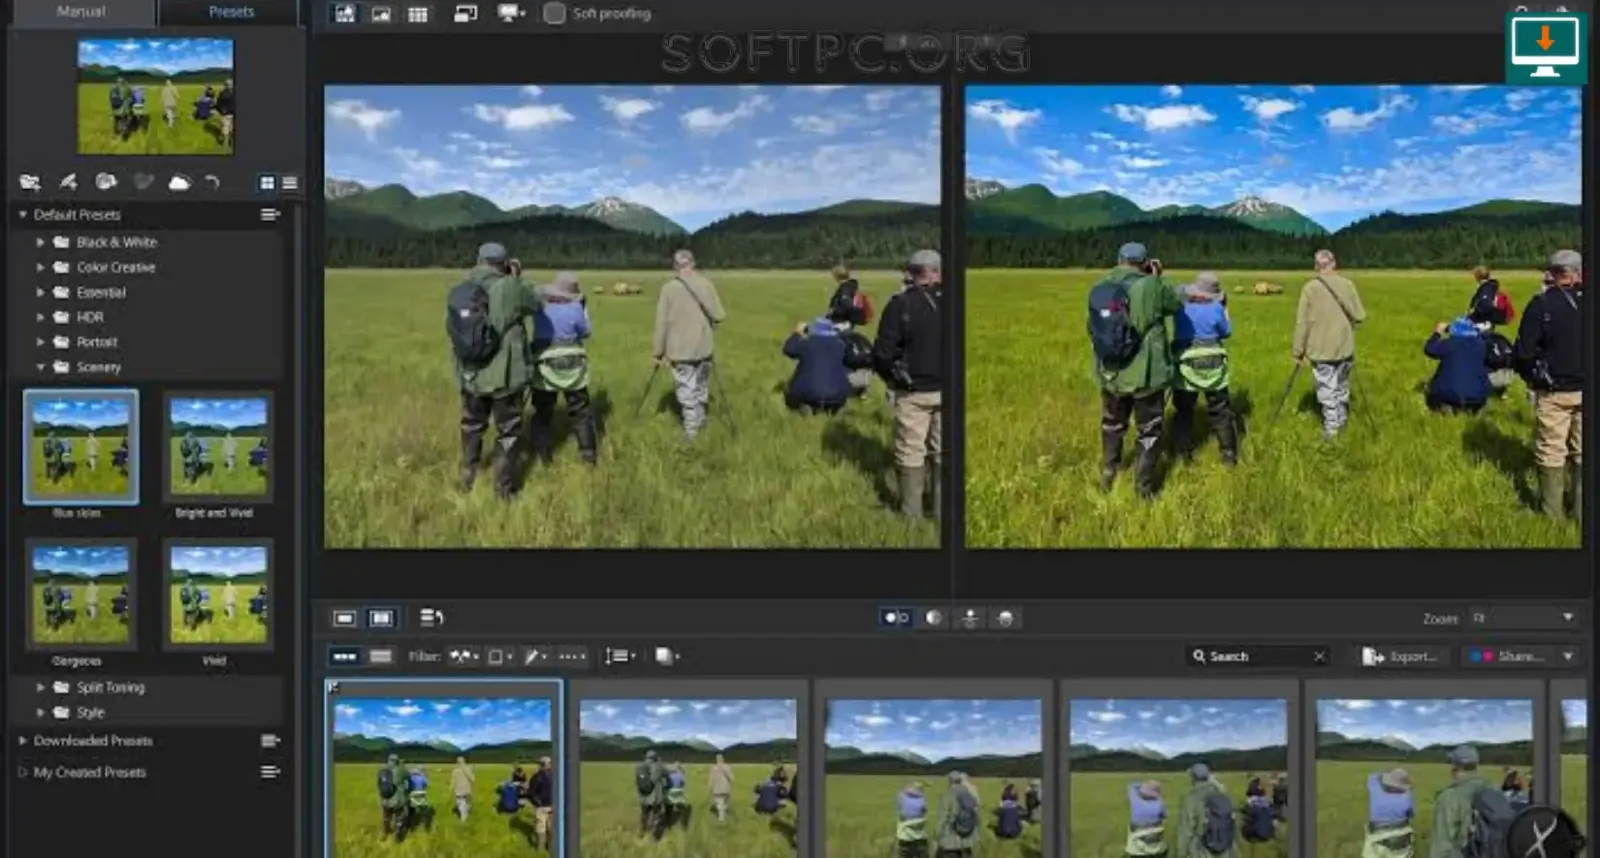Viewport: 1600px width, 858px height.
Task: Select the browser grid mode icon
Action: point(418,14)
